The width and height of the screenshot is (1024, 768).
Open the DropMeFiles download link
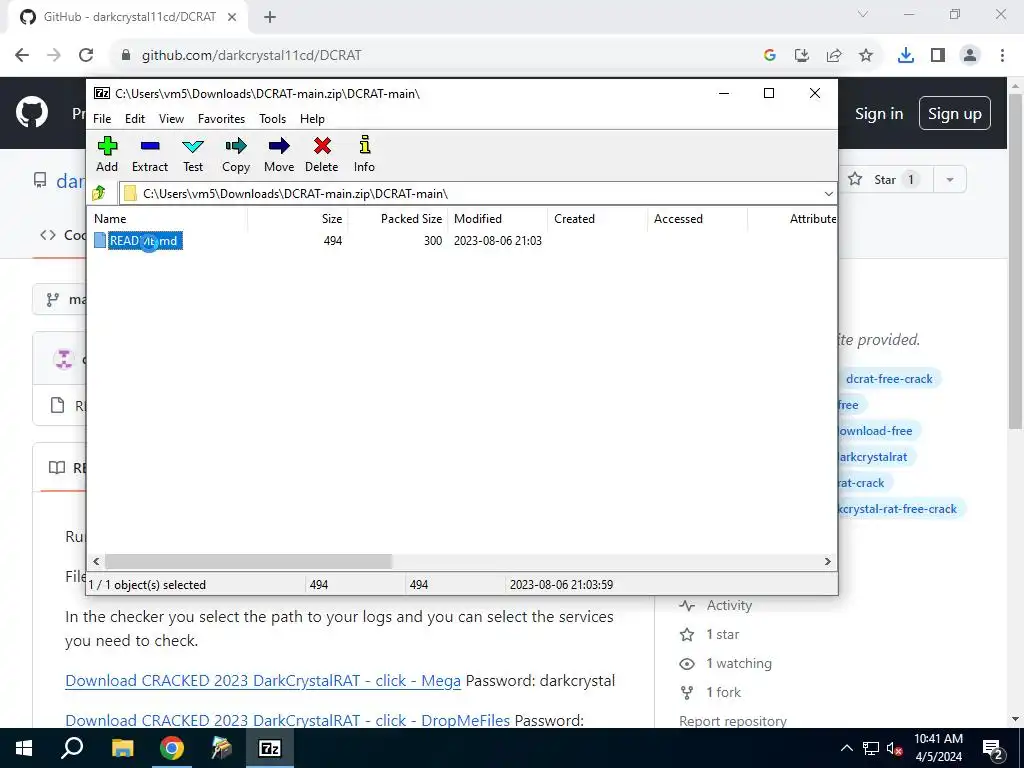tap(287, 720)
